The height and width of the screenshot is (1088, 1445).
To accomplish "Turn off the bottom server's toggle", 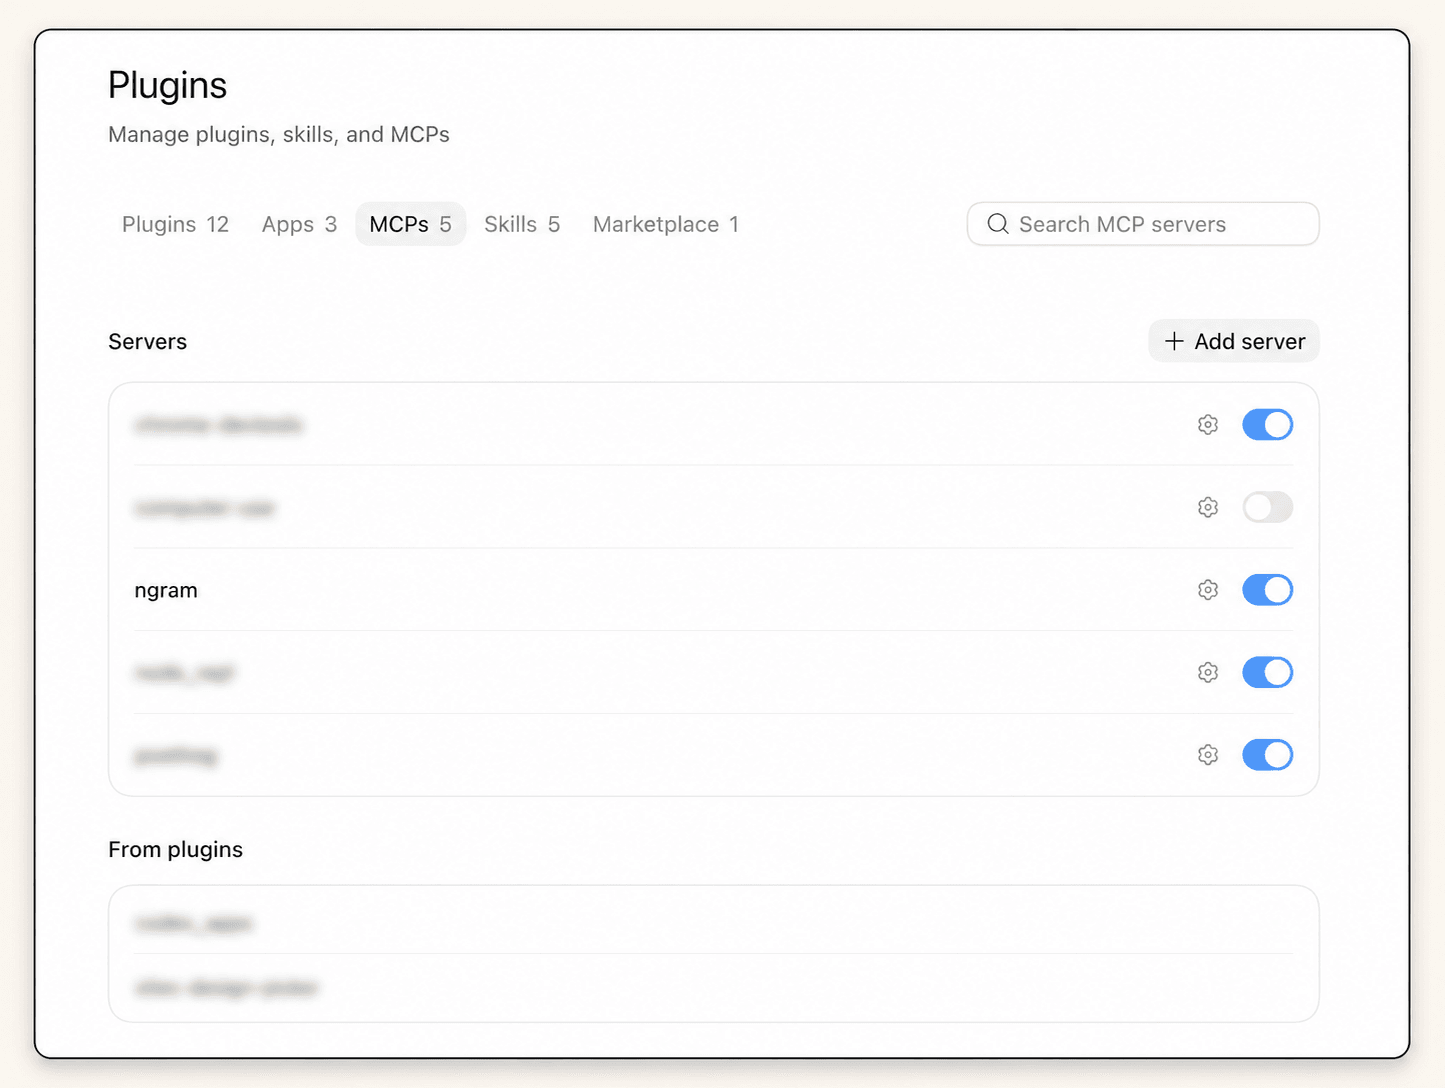I will click(1267, 755).
